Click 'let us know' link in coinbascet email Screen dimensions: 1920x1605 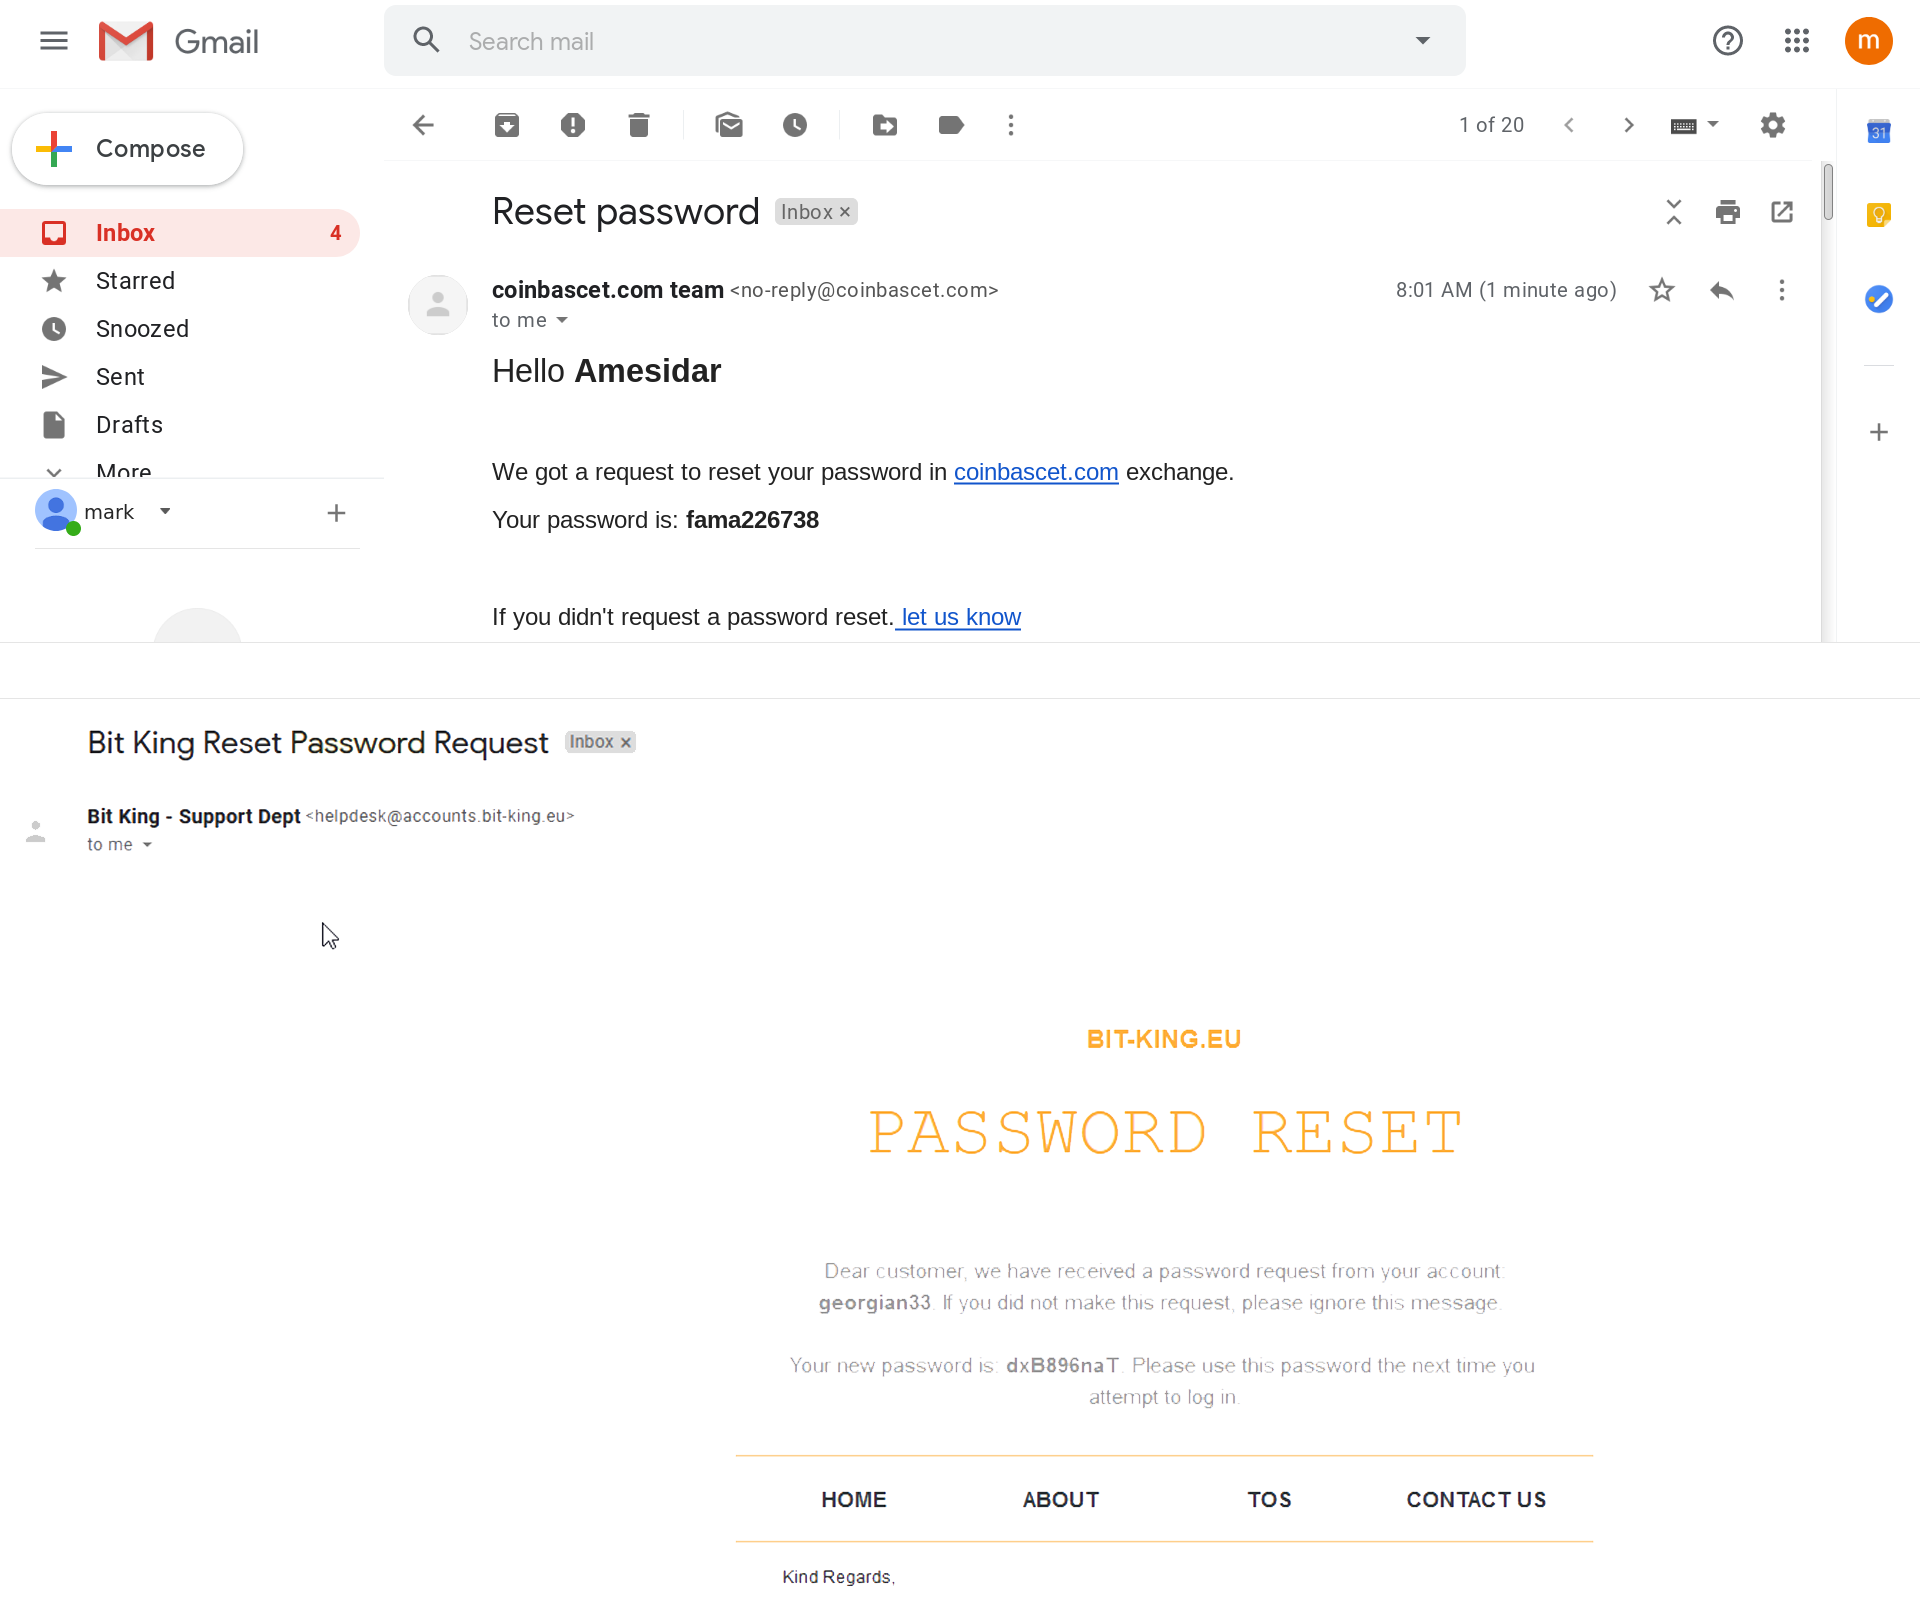(x=958, y=616)
